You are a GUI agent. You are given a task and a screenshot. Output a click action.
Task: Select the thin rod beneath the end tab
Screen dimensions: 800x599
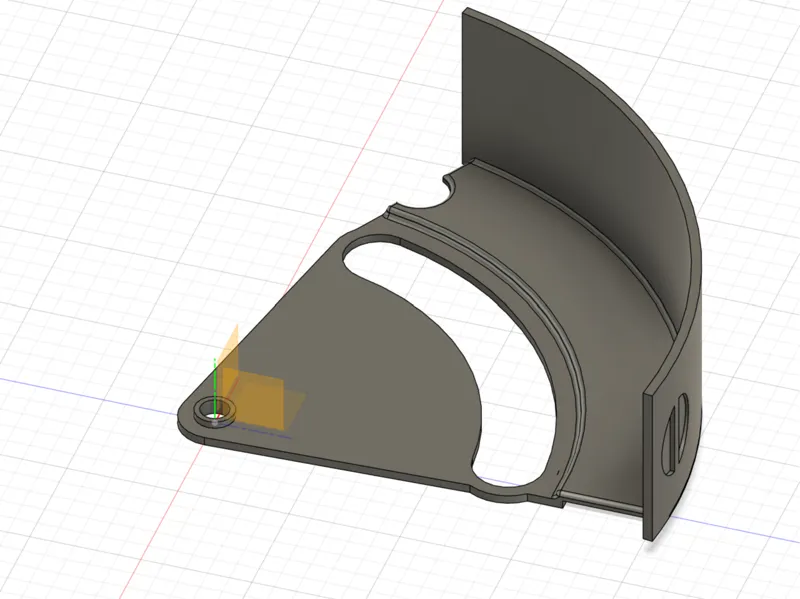[603, 500]
